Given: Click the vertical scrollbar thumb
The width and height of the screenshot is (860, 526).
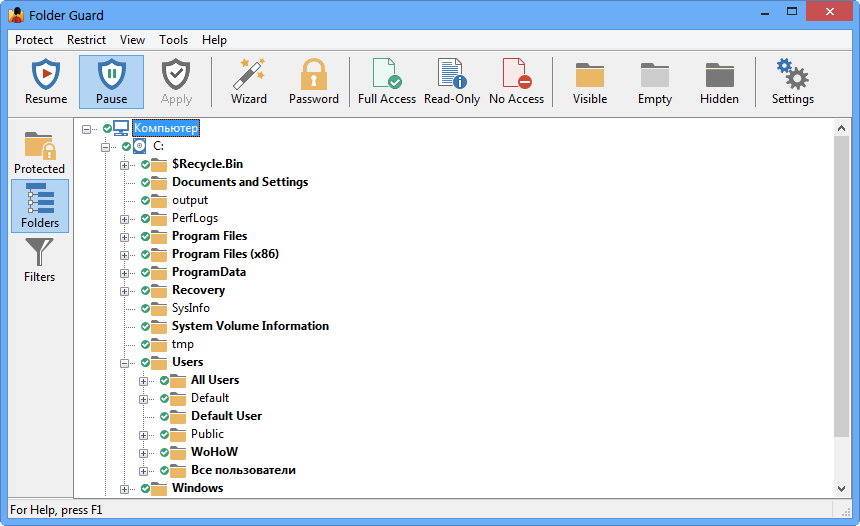Looking at the screenshot, I should coord(841,286).
